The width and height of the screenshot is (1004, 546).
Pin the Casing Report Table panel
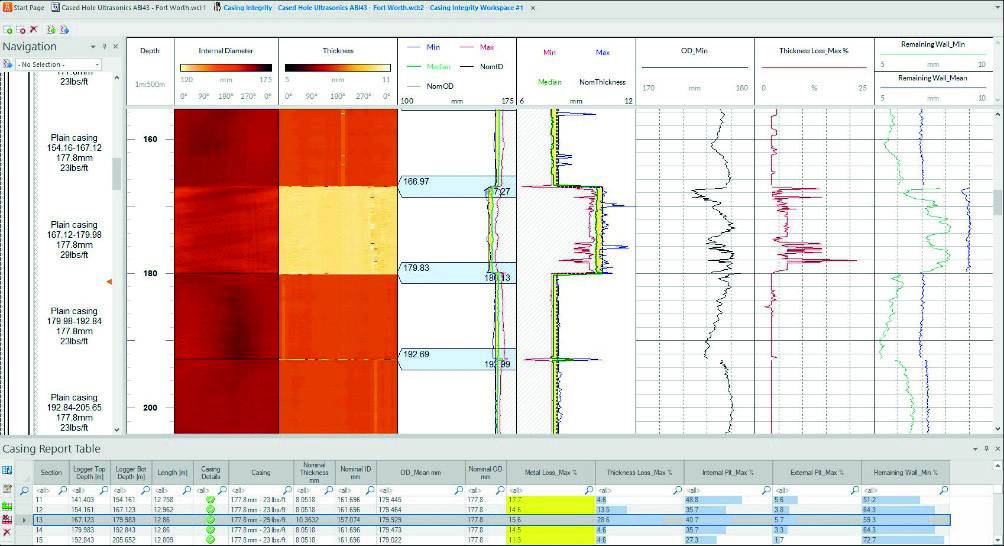[x=984, y=450]
